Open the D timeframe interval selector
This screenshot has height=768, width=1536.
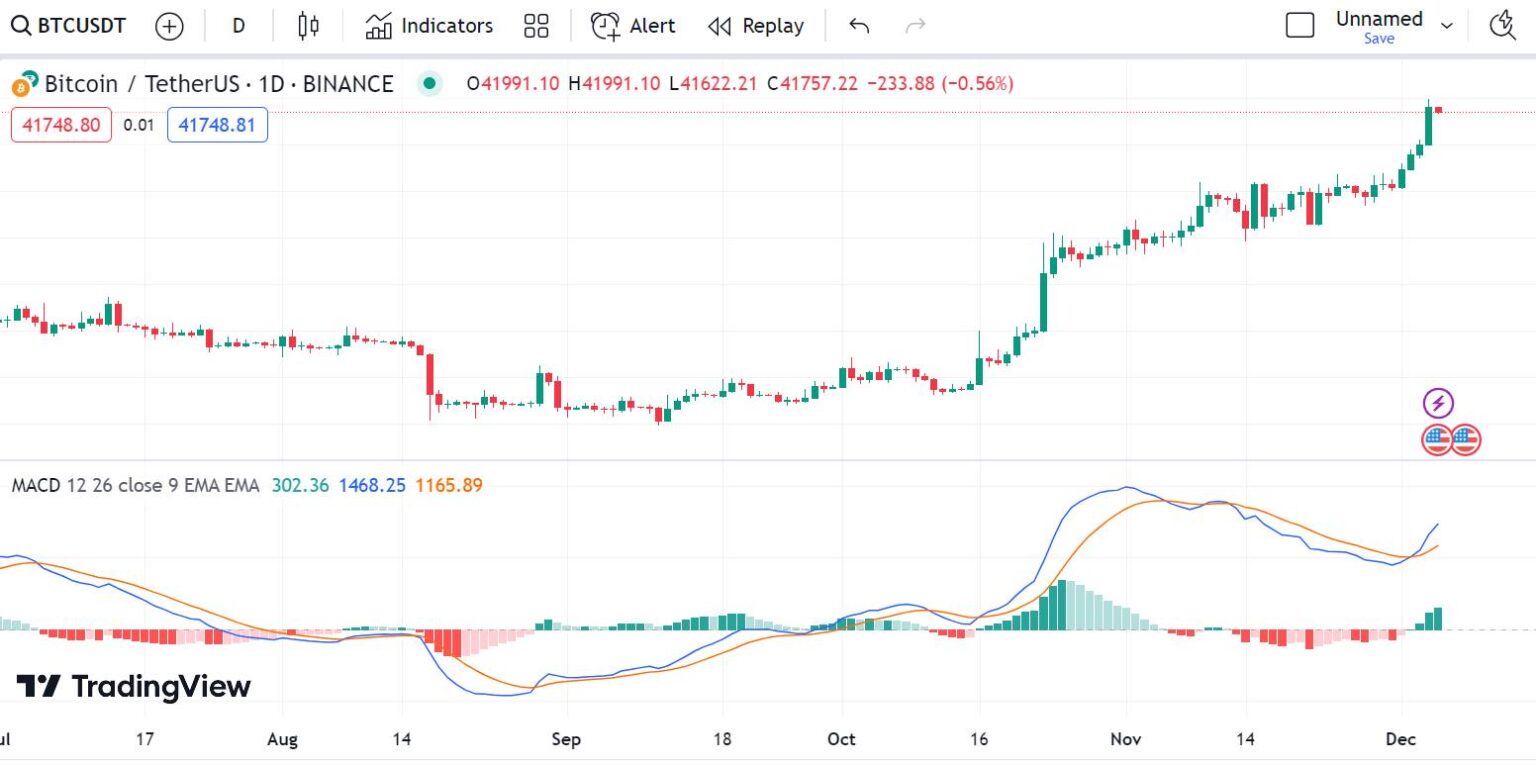[x=238, y=26]
